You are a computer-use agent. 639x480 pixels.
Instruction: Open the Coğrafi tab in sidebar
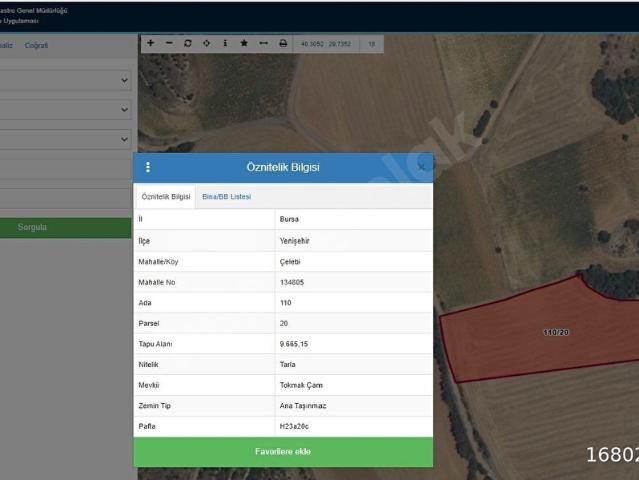36,45
